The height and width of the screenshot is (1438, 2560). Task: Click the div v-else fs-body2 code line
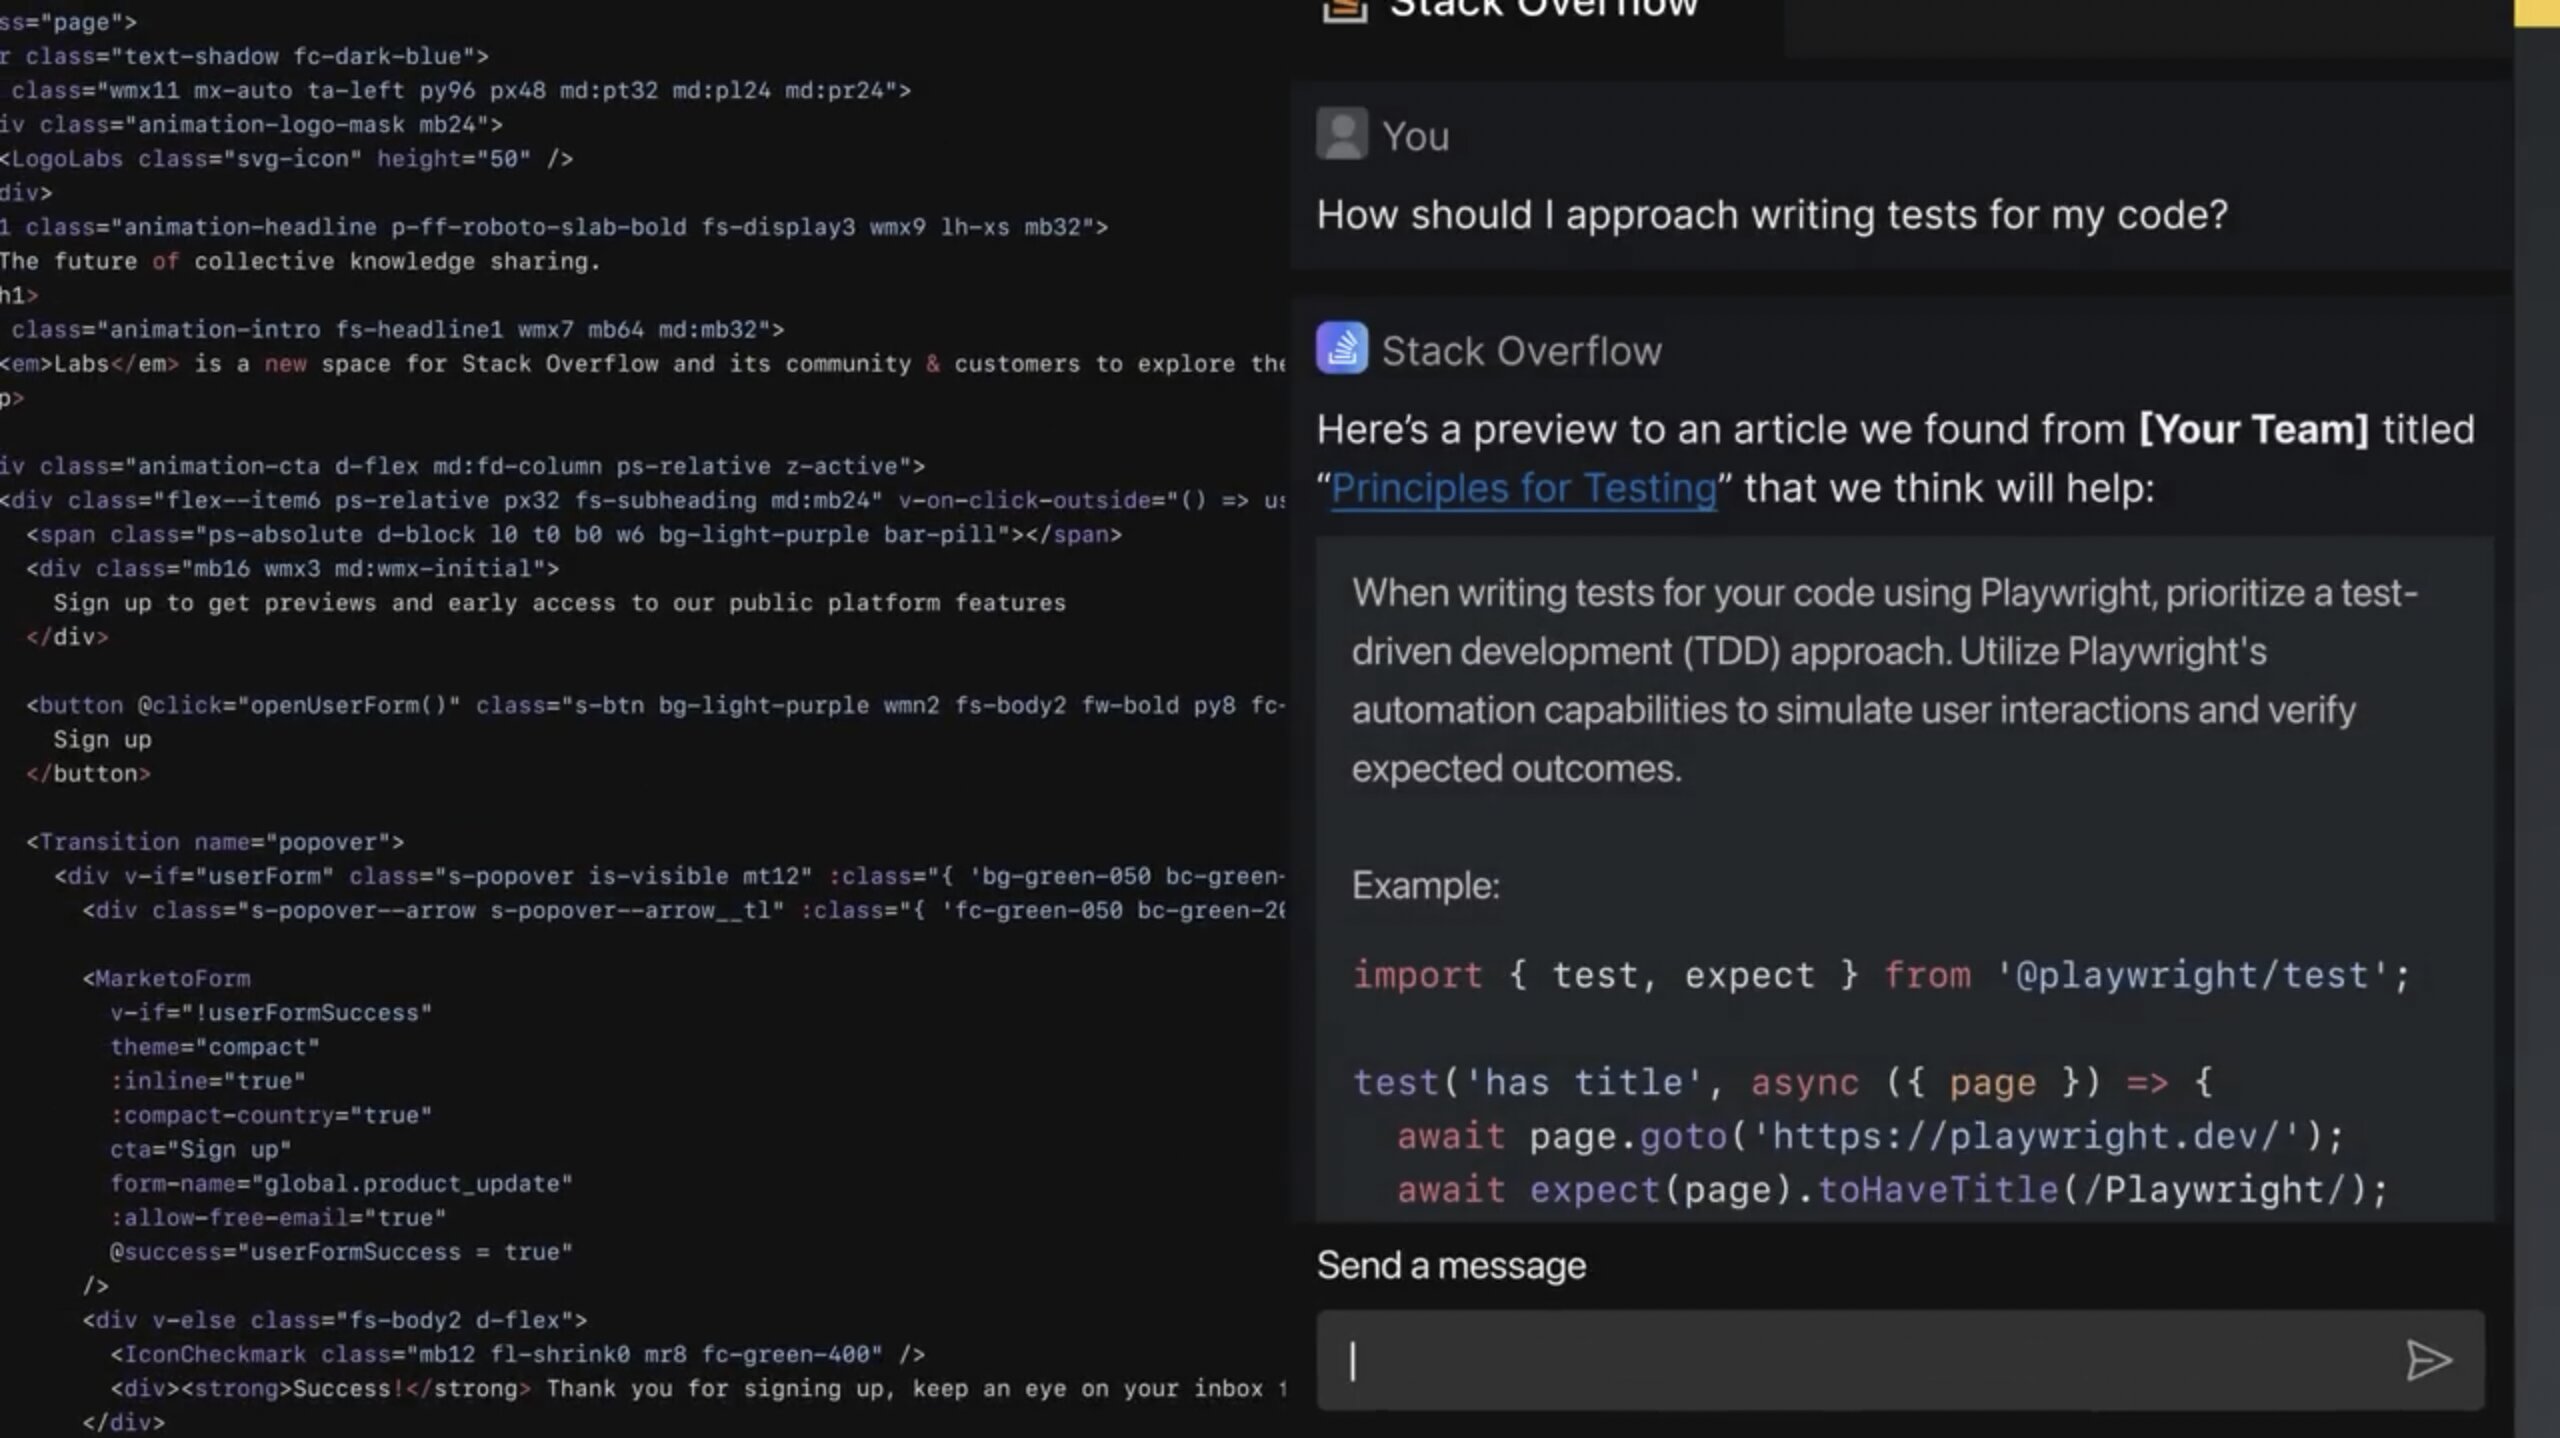[335, 1320]
